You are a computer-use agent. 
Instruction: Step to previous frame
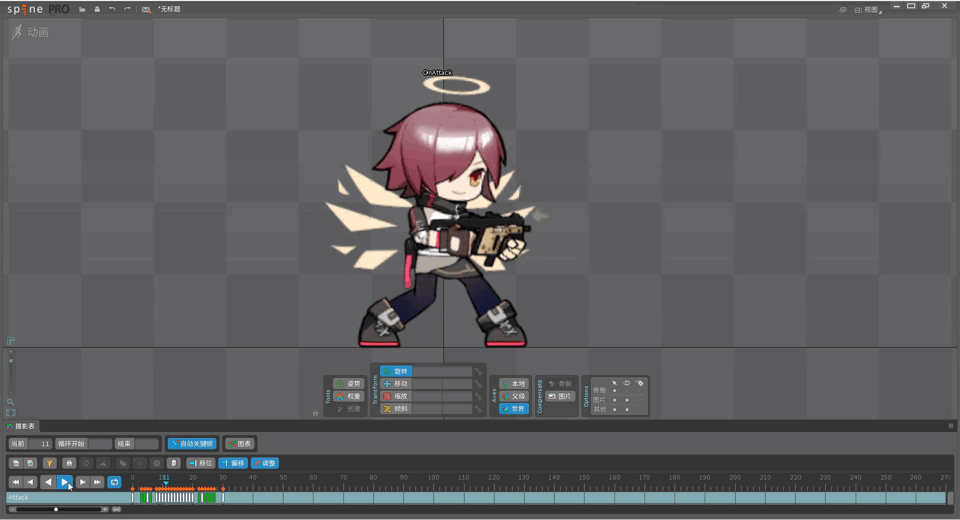coord(30,482)
